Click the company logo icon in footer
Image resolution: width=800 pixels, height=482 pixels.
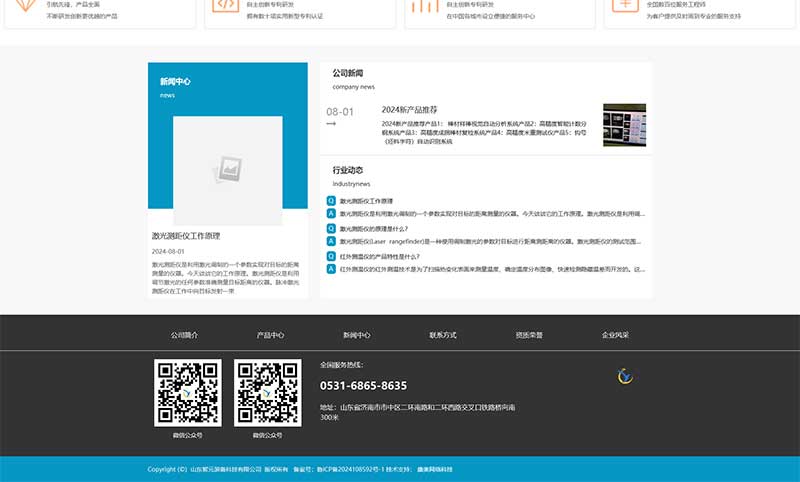(x=626, y=376)
